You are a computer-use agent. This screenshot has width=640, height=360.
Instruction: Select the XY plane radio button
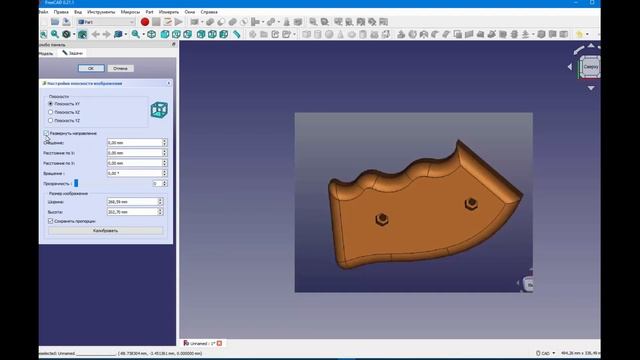tap(51, 104)
